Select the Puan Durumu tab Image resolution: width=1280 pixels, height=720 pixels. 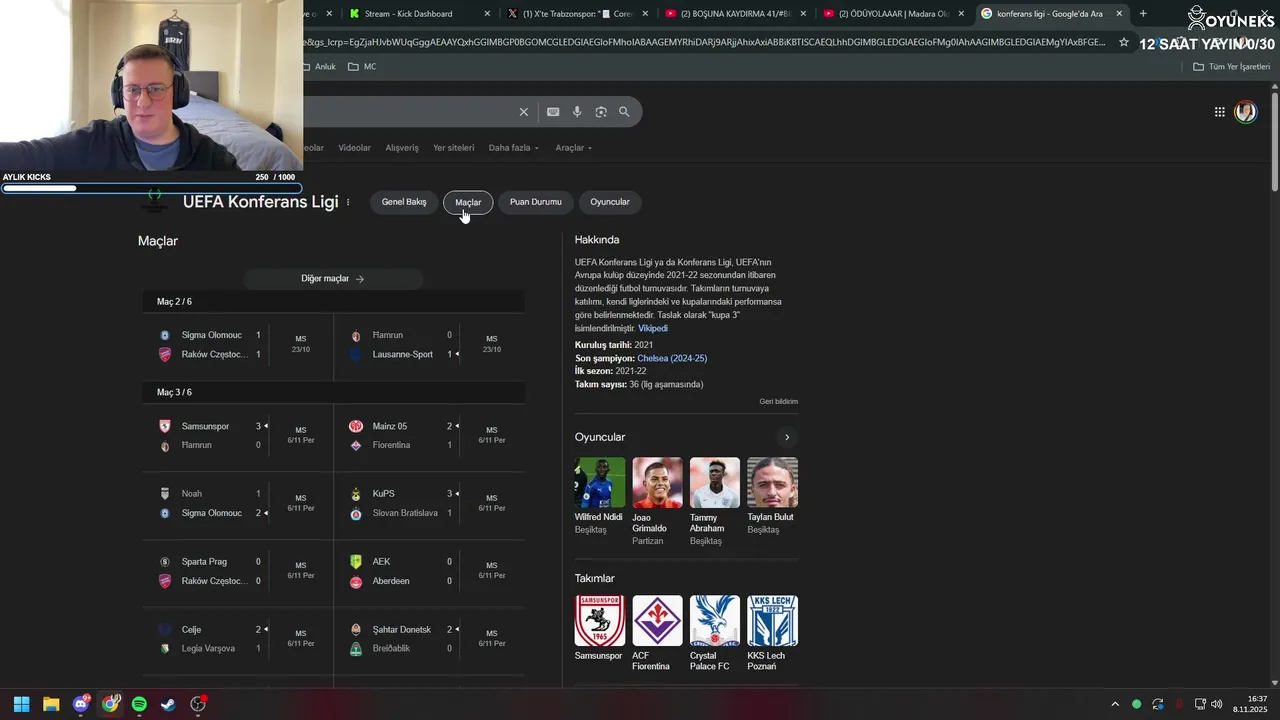coord(536,202)
